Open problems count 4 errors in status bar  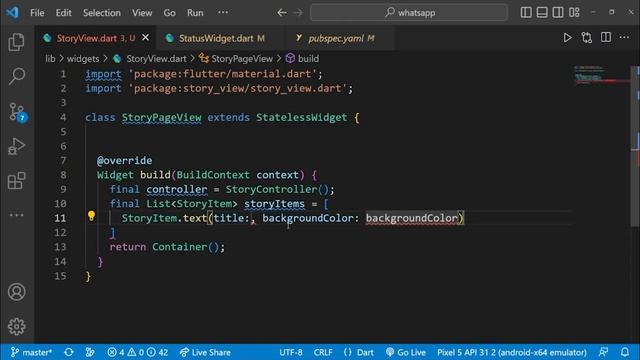coord(138,352)
